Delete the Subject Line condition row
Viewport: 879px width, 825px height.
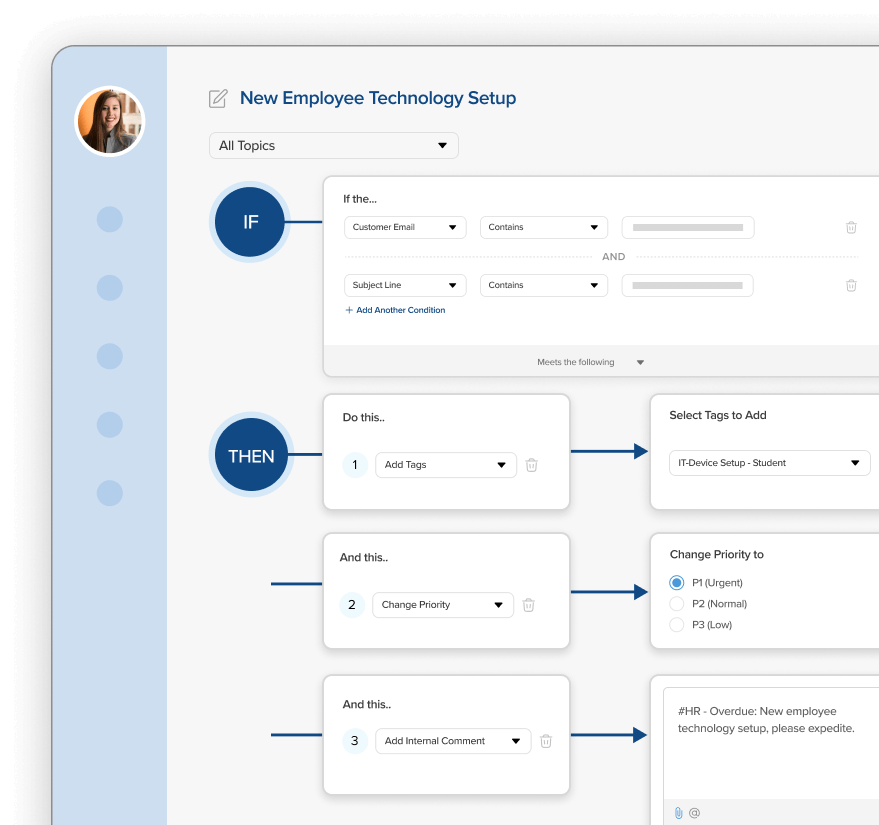[851, 285]
